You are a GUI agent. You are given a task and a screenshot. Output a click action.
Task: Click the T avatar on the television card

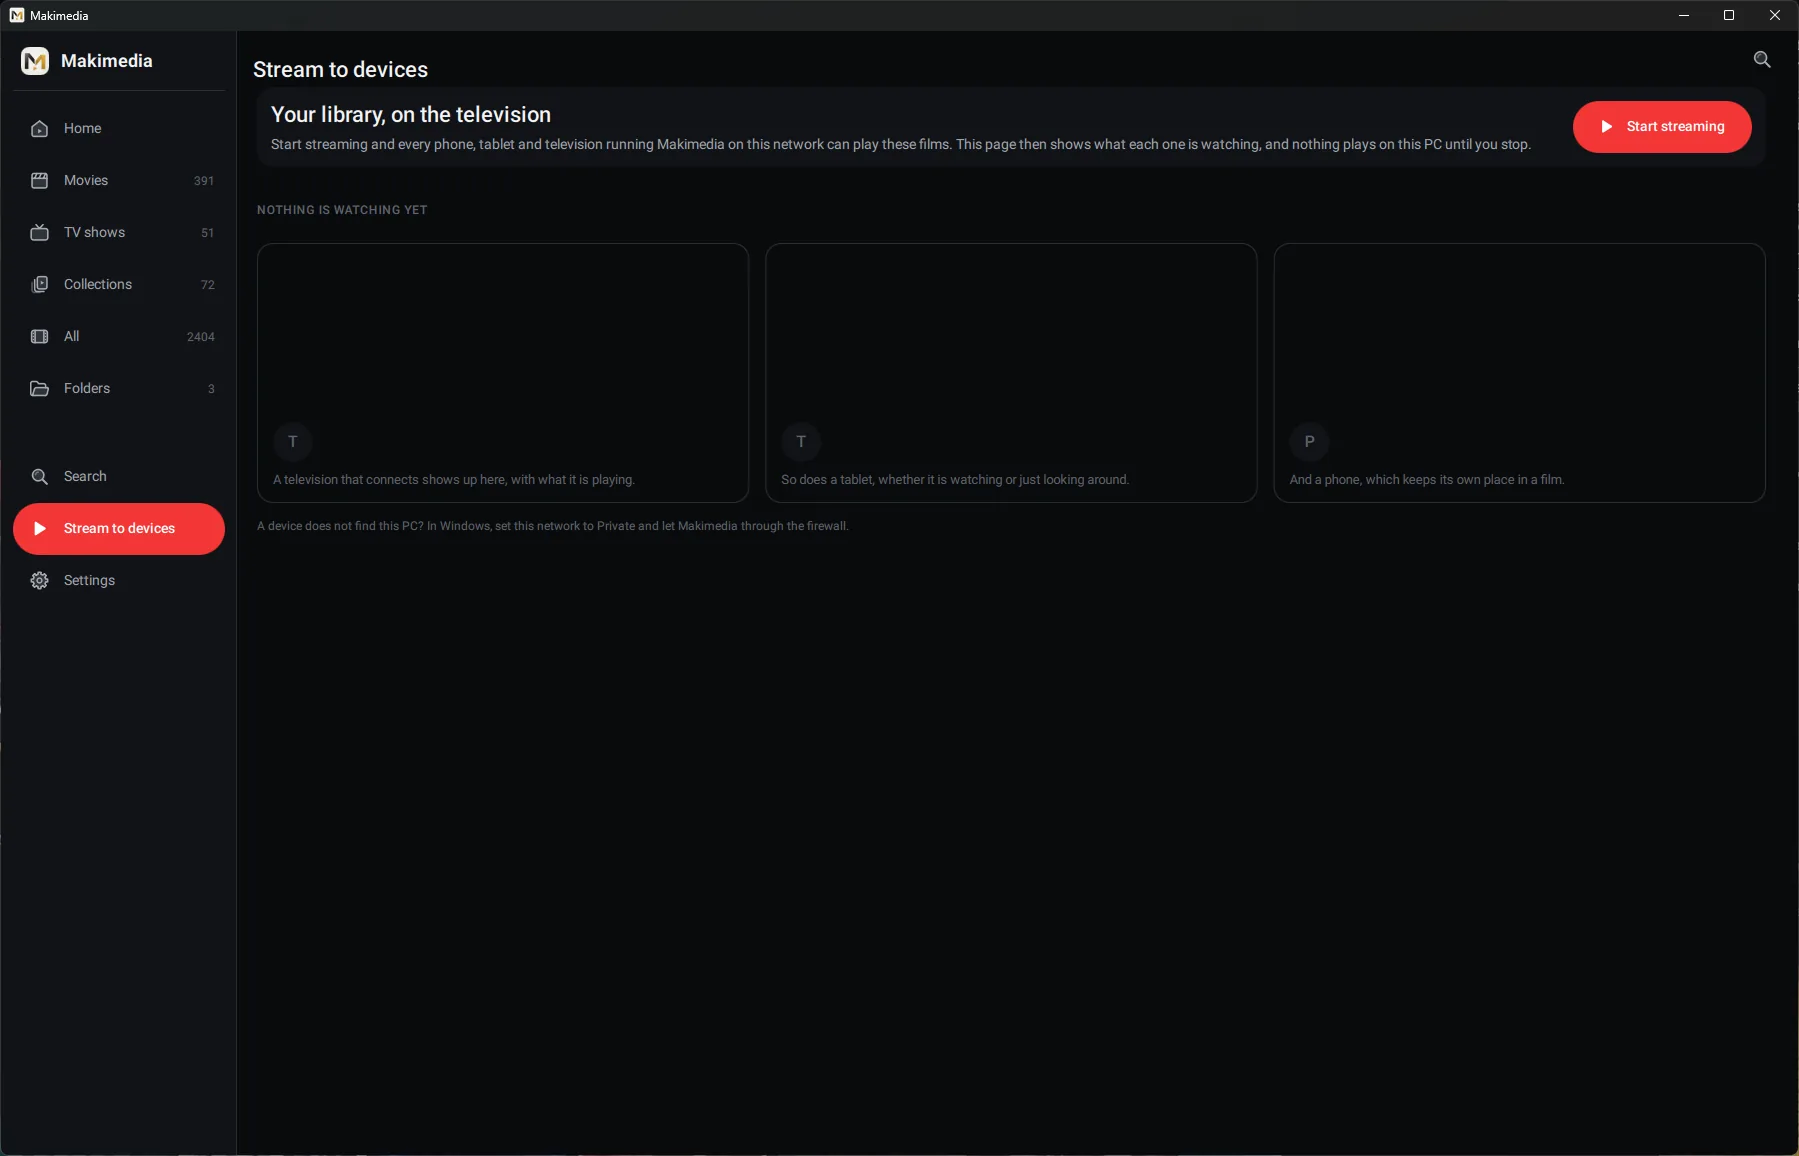293,442
